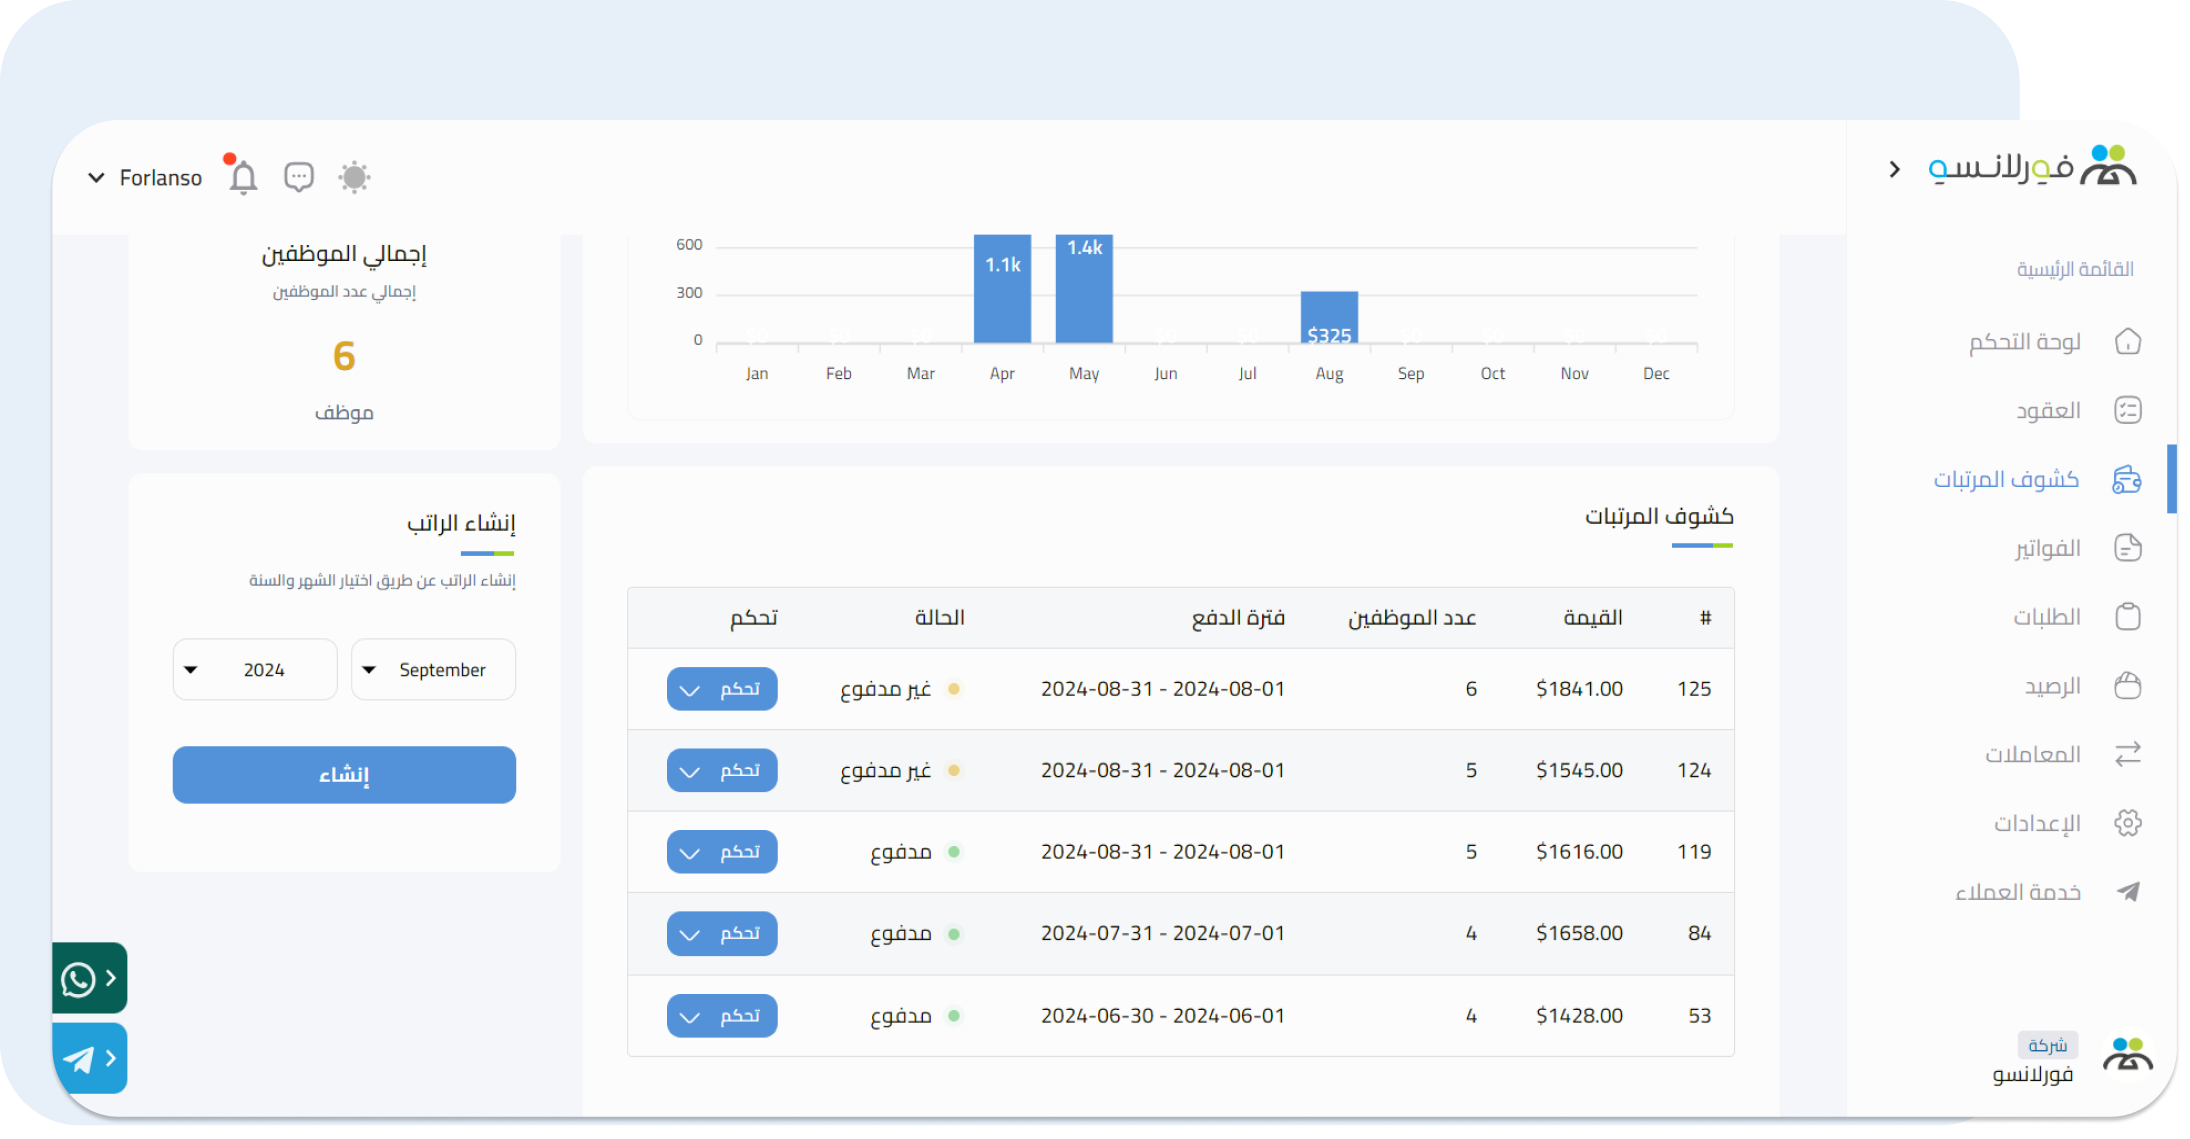Open the chat messages icon
The height and width of the screenshot is (1139, 2190).
point(299,177)
